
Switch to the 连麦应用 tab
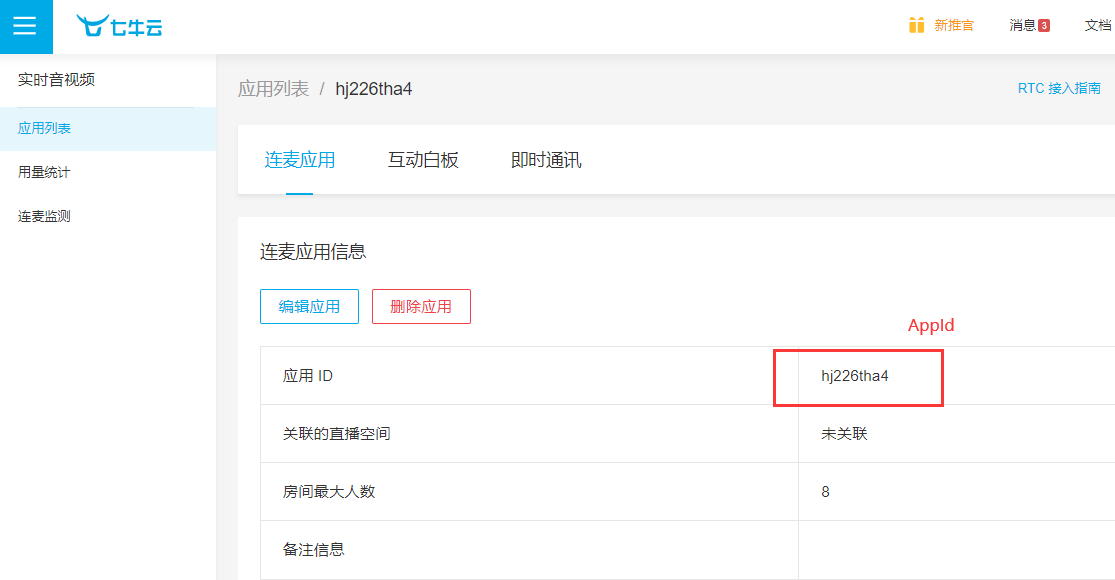tap(299, 160)
